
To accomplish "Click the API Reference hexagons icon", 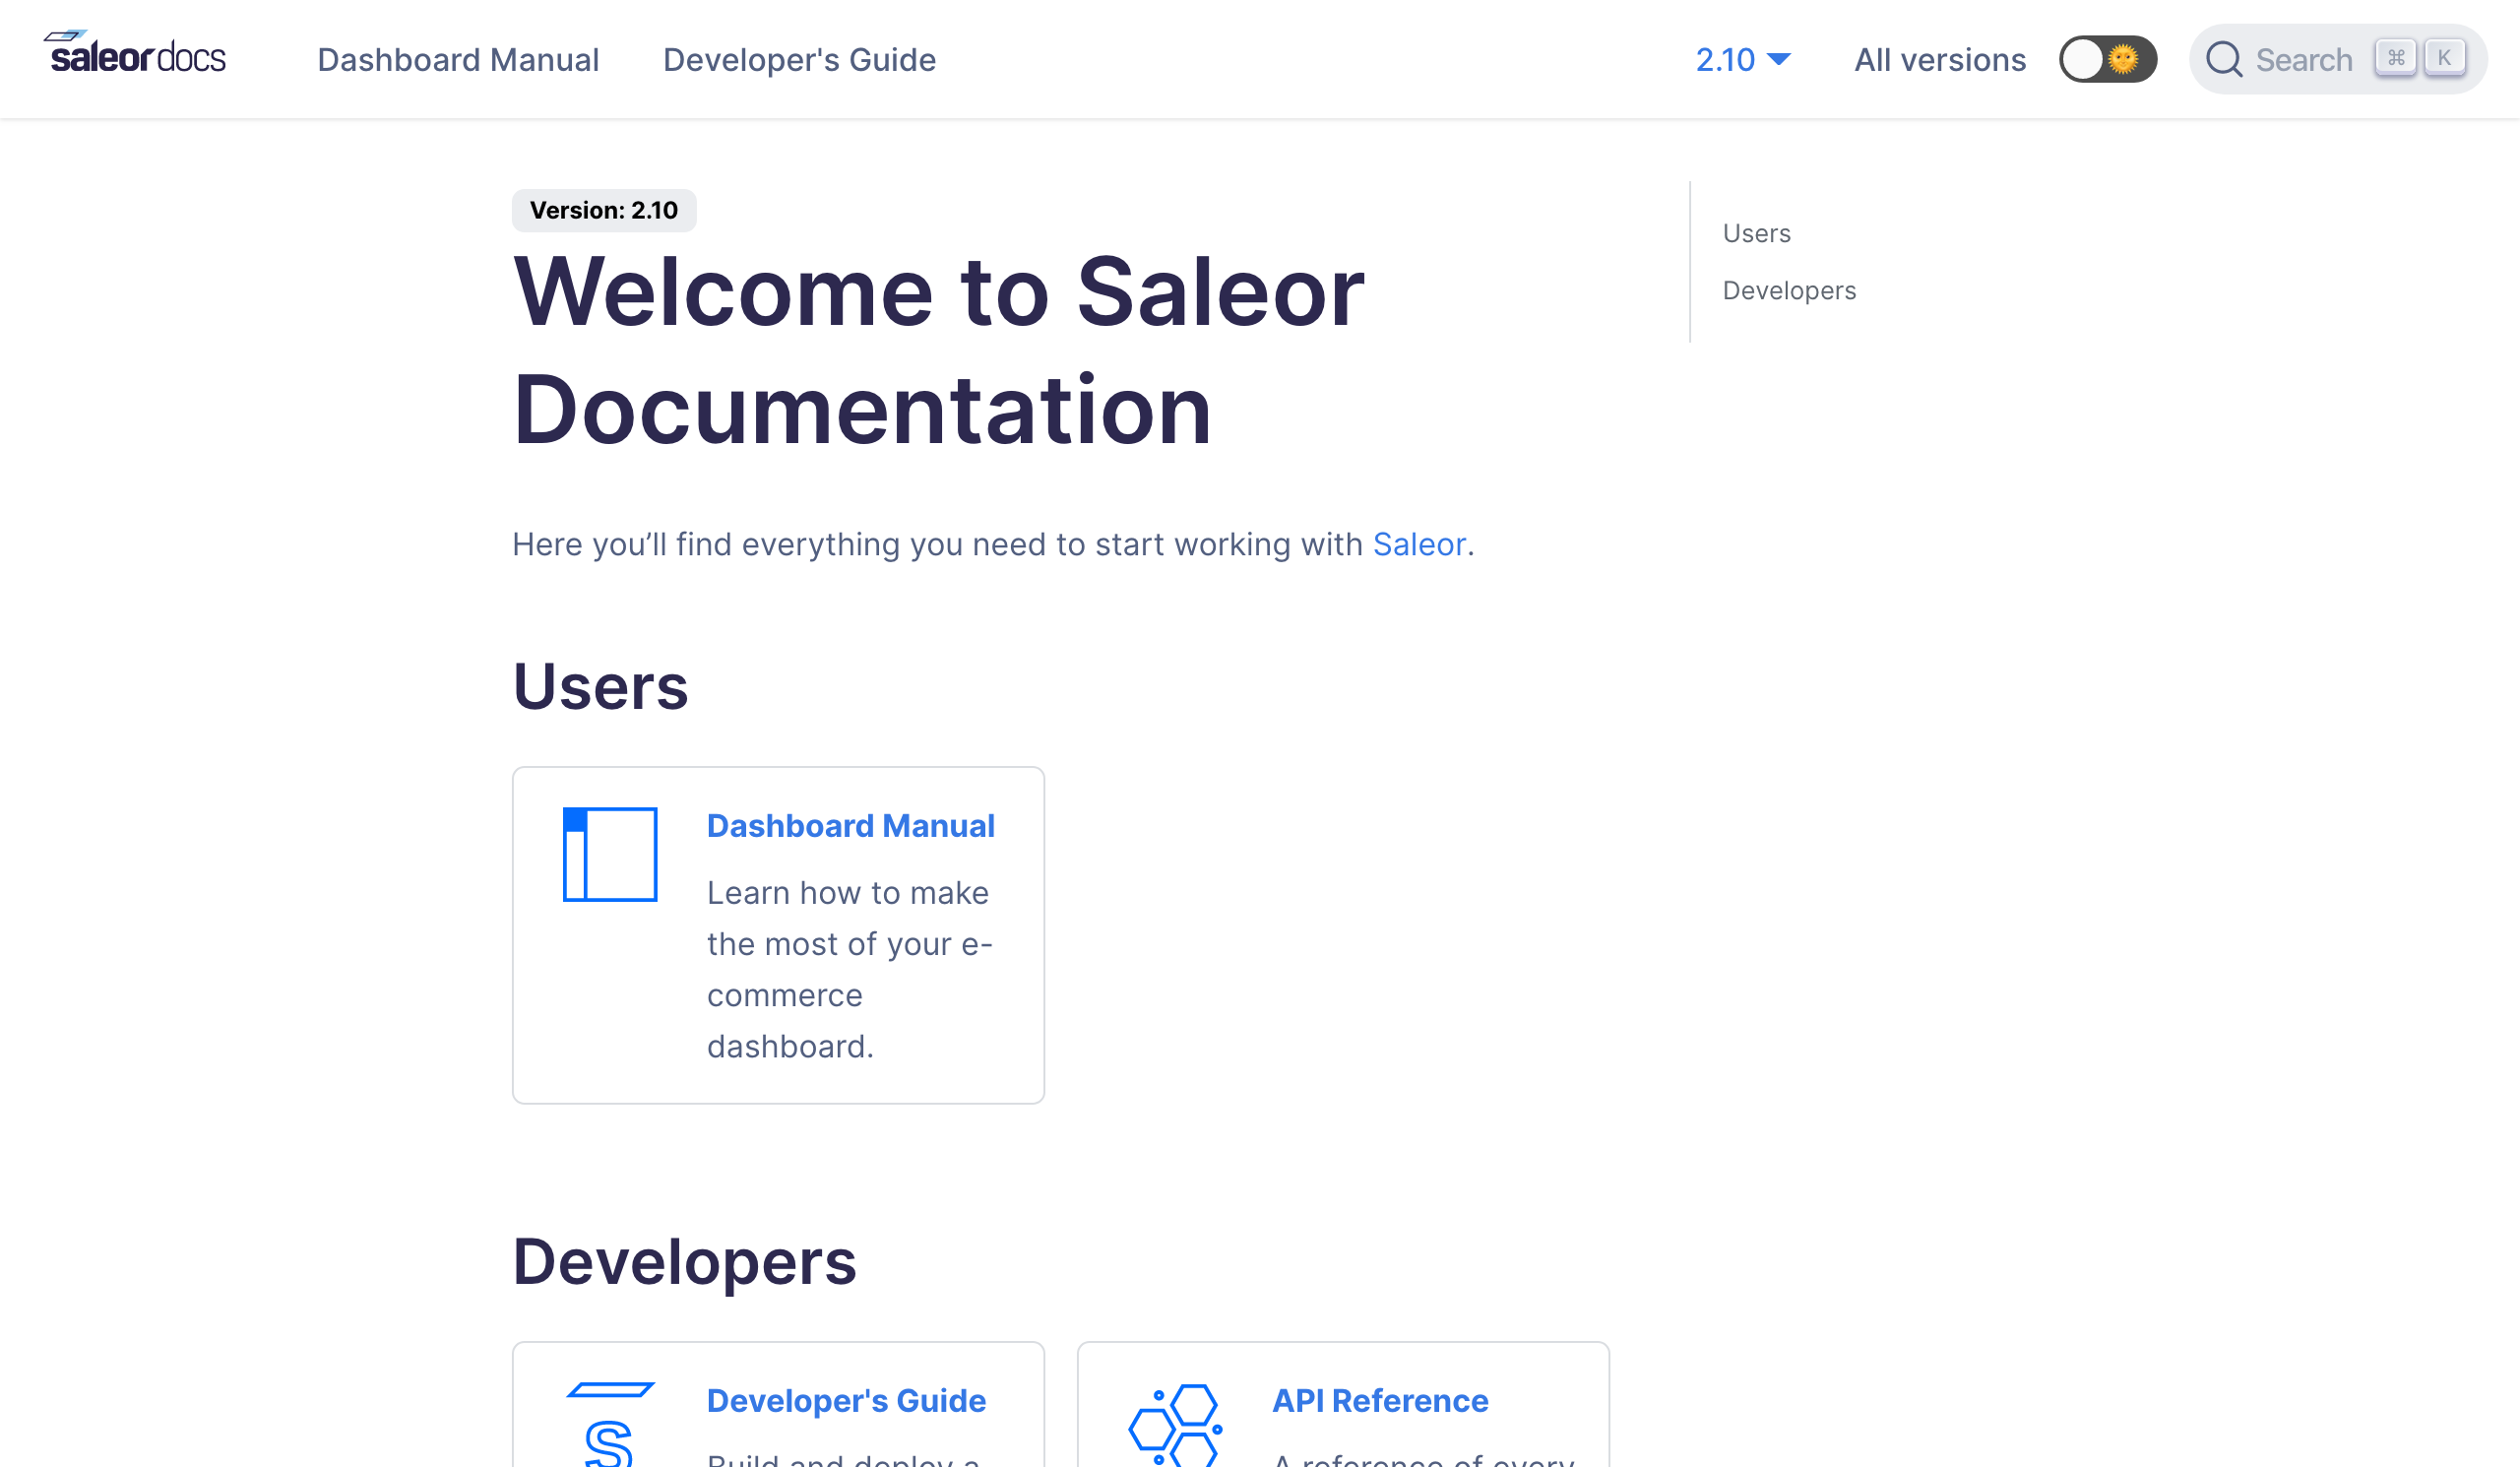I will pos(1176,1424).
